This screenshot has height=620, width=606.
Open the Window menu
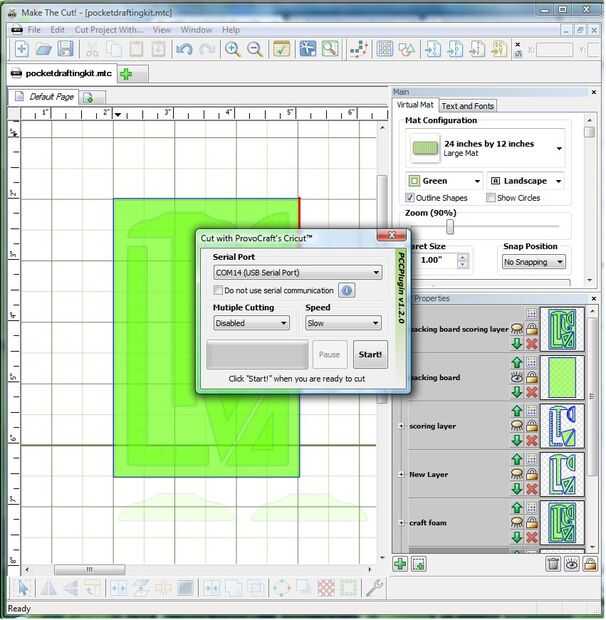click(x=196, y=30)
